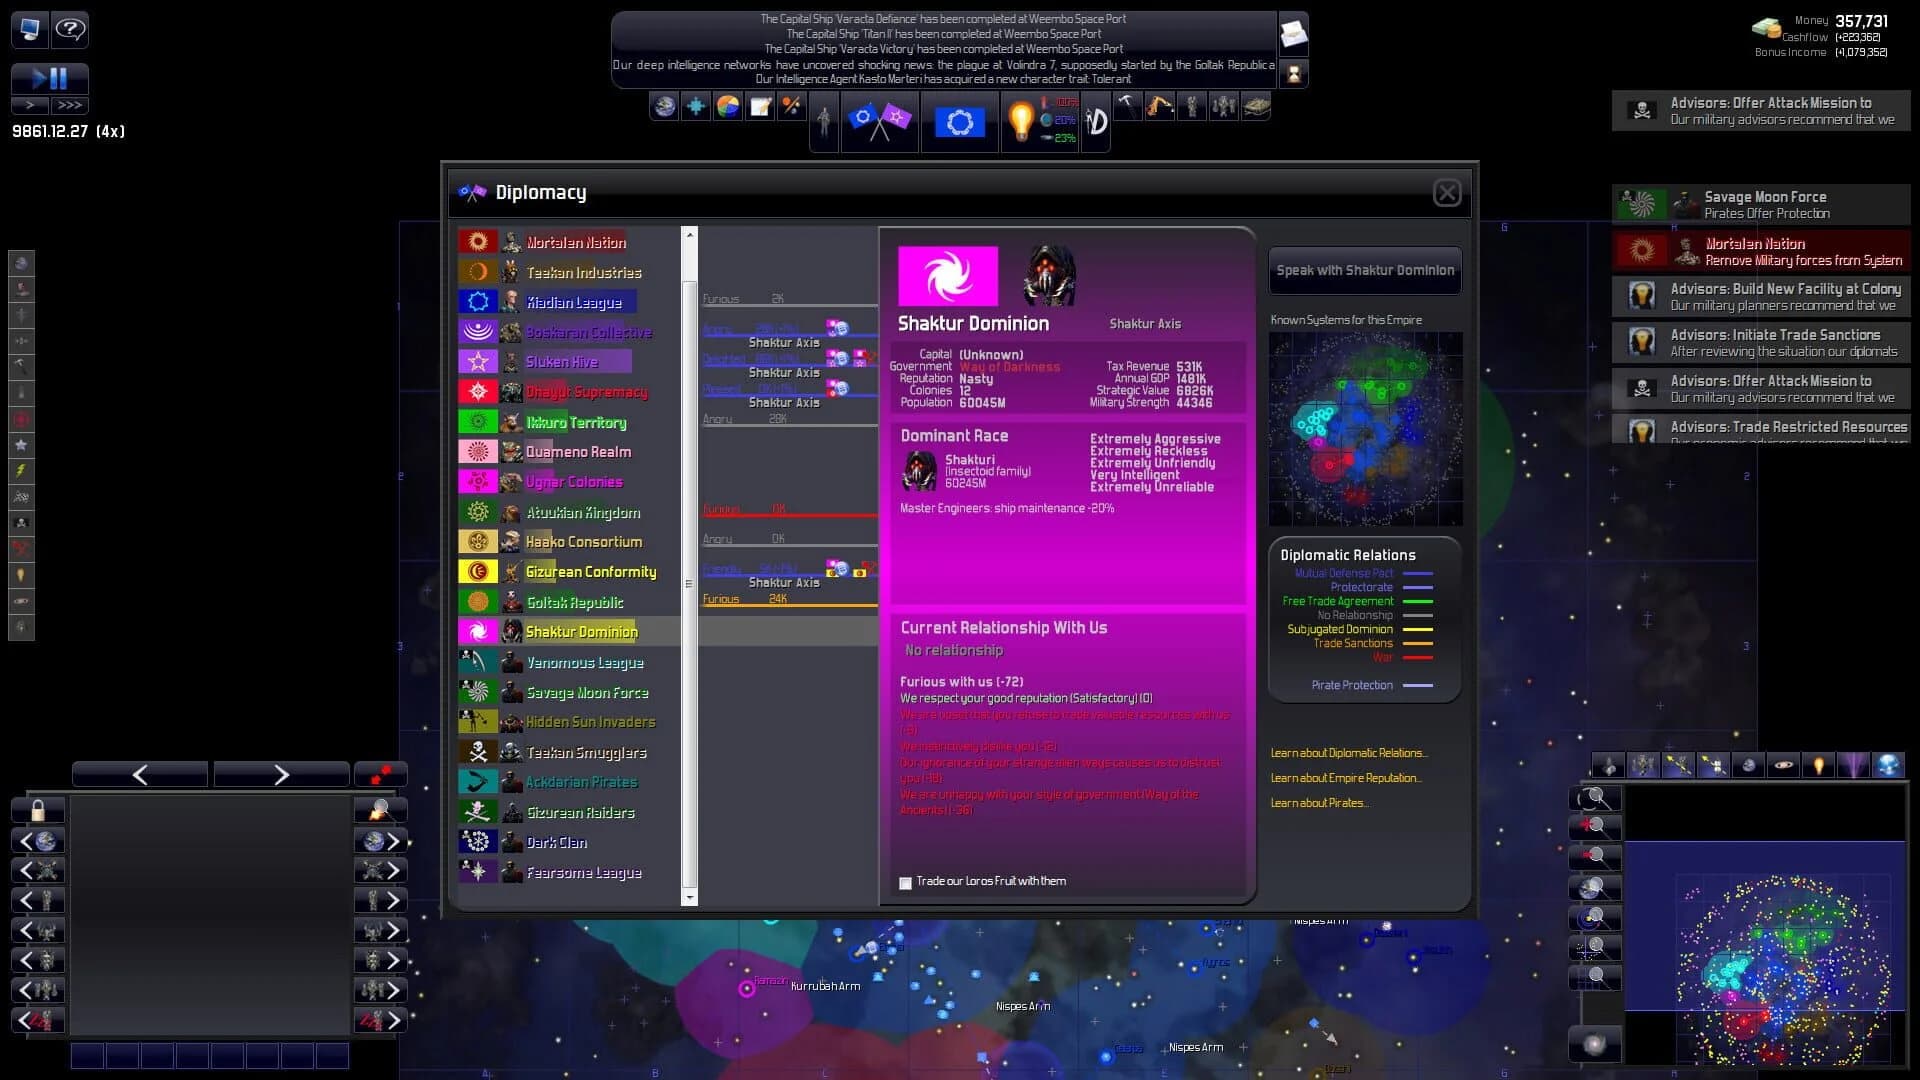Select Goltak Republic in the empires list
This screenshot has width=1920, height=1080.
[575, 602]
